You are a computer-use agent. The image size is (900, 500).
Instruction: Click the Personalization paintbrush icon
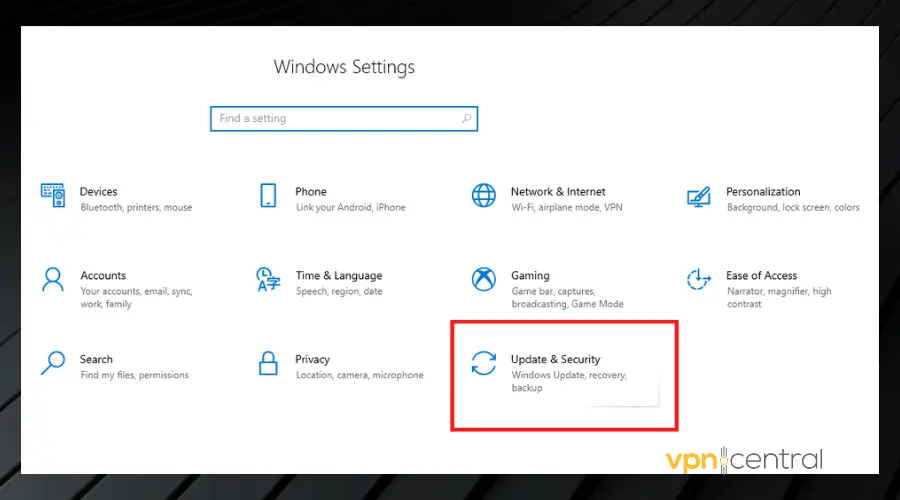click(x=699, y=197)
